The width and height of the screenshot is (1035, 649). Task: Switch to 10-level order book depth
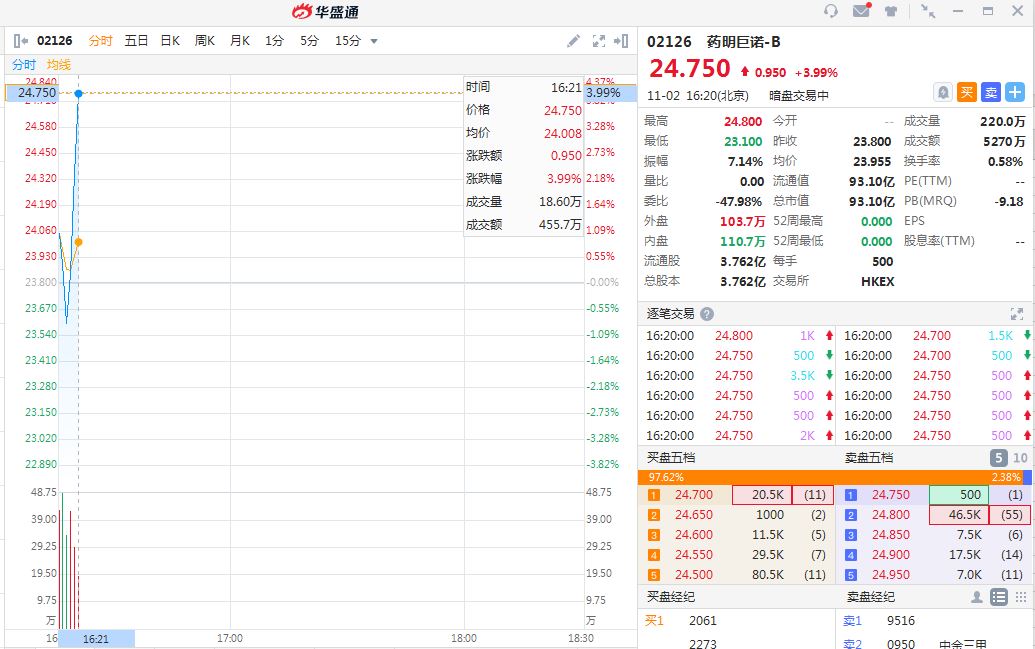pos(1020,457)
